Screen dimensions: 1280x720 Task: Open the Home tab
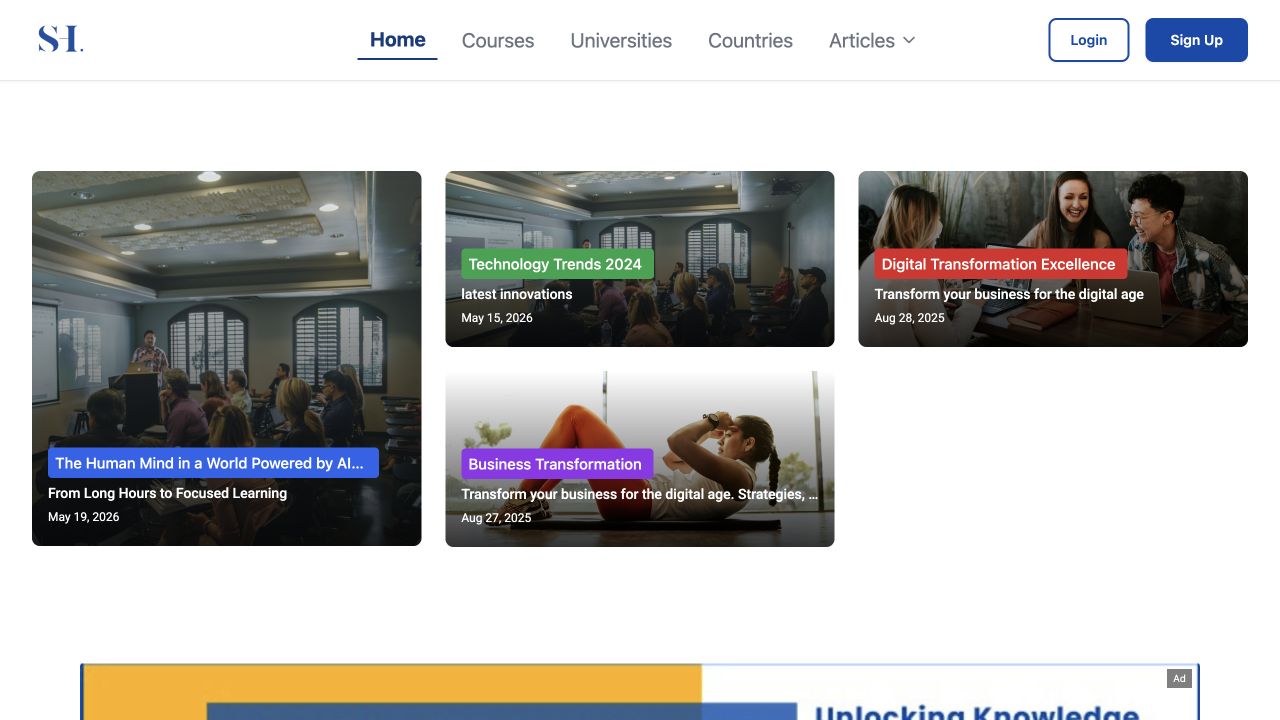(x=398, y=40)
